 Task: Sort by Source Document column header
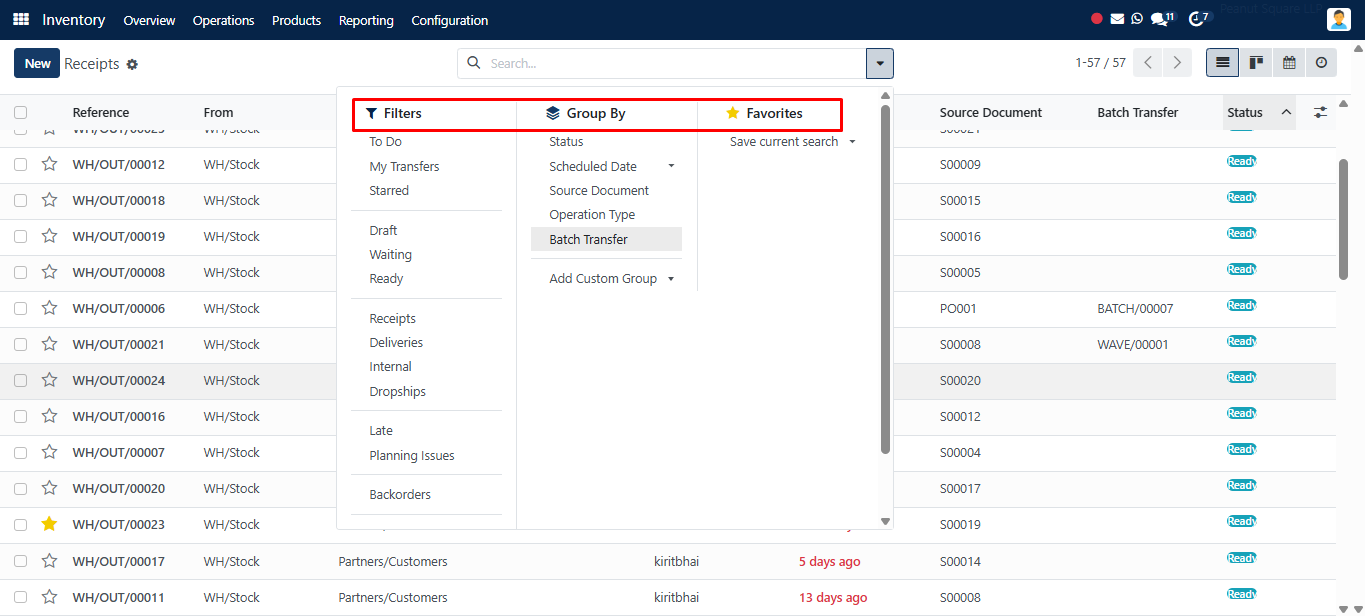[x=991, y=113]
